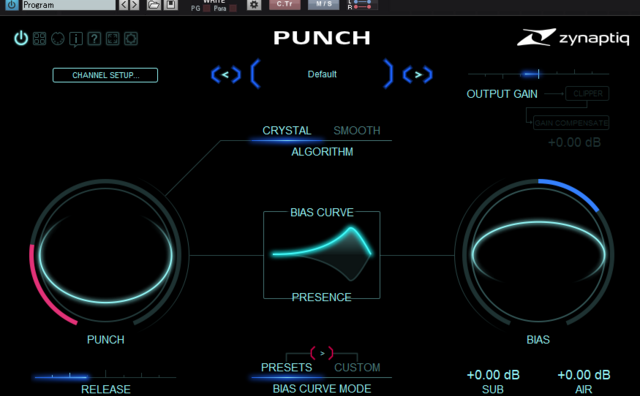Image resolution: width=640 pixels, height=396 pixels.
Task: Click the ALGORITHM label
Action: [x=322, y=152]
